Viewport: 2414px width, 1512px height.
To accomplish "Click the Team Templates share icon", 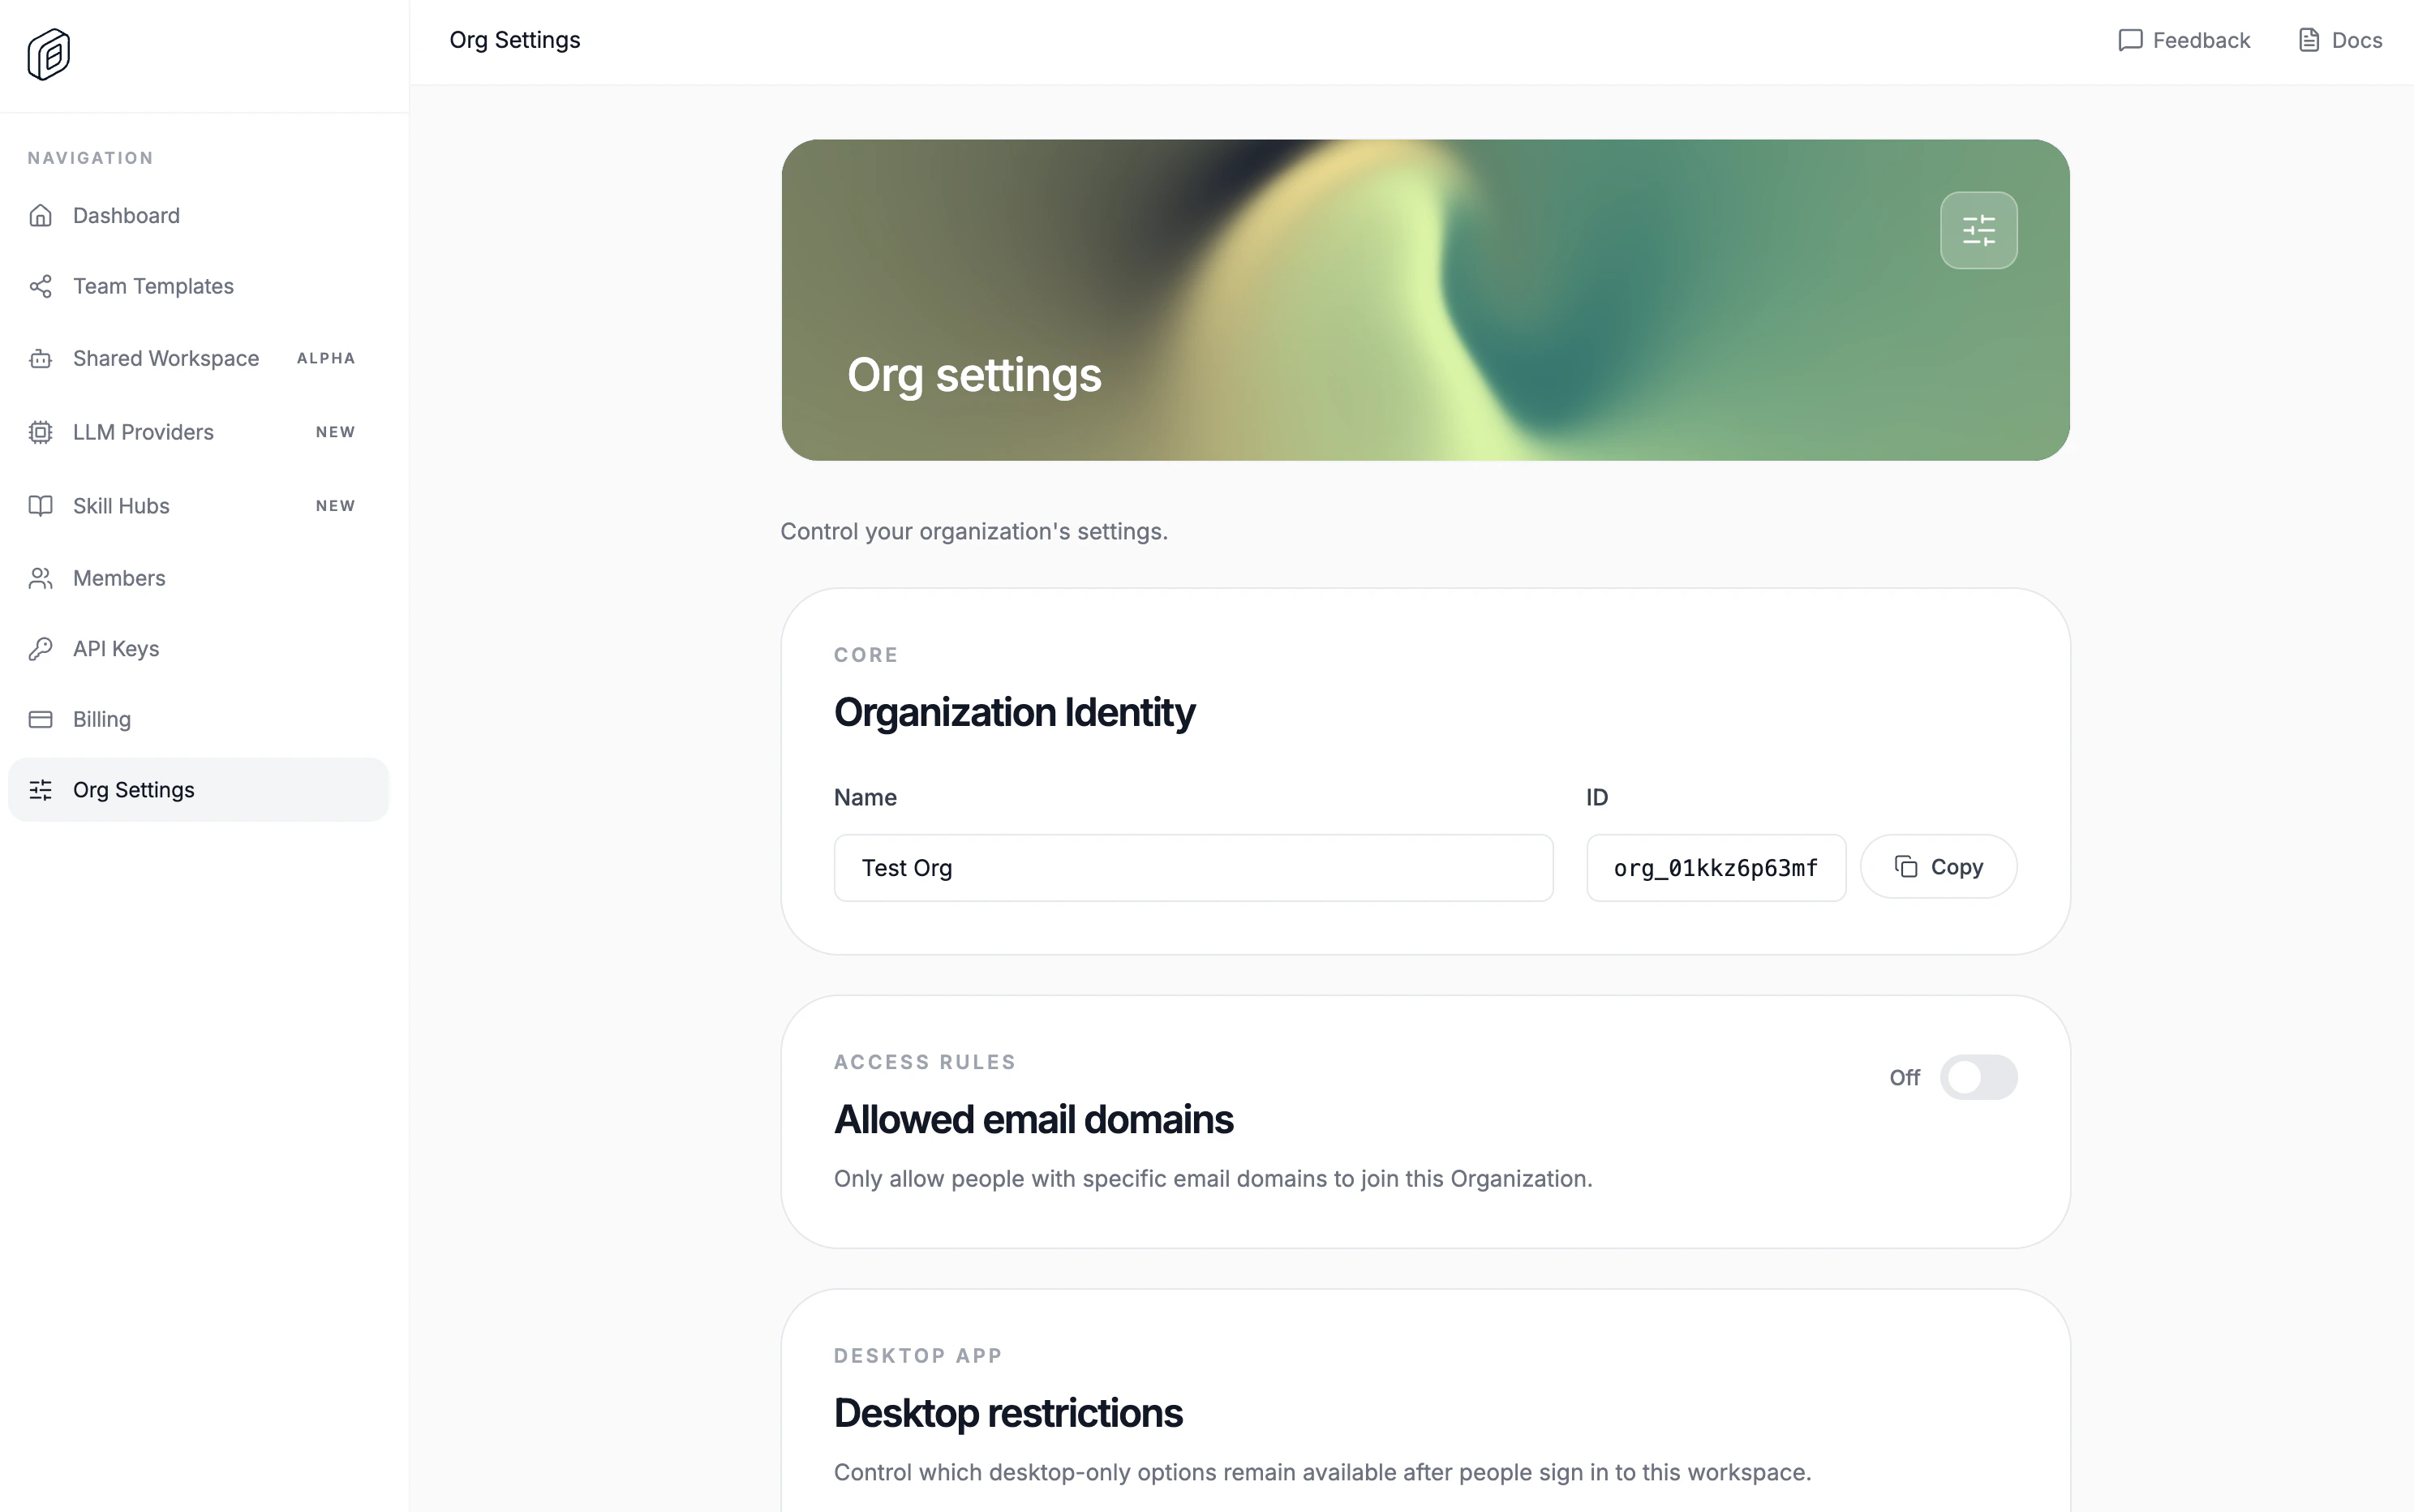I will (x=40, y=286).
